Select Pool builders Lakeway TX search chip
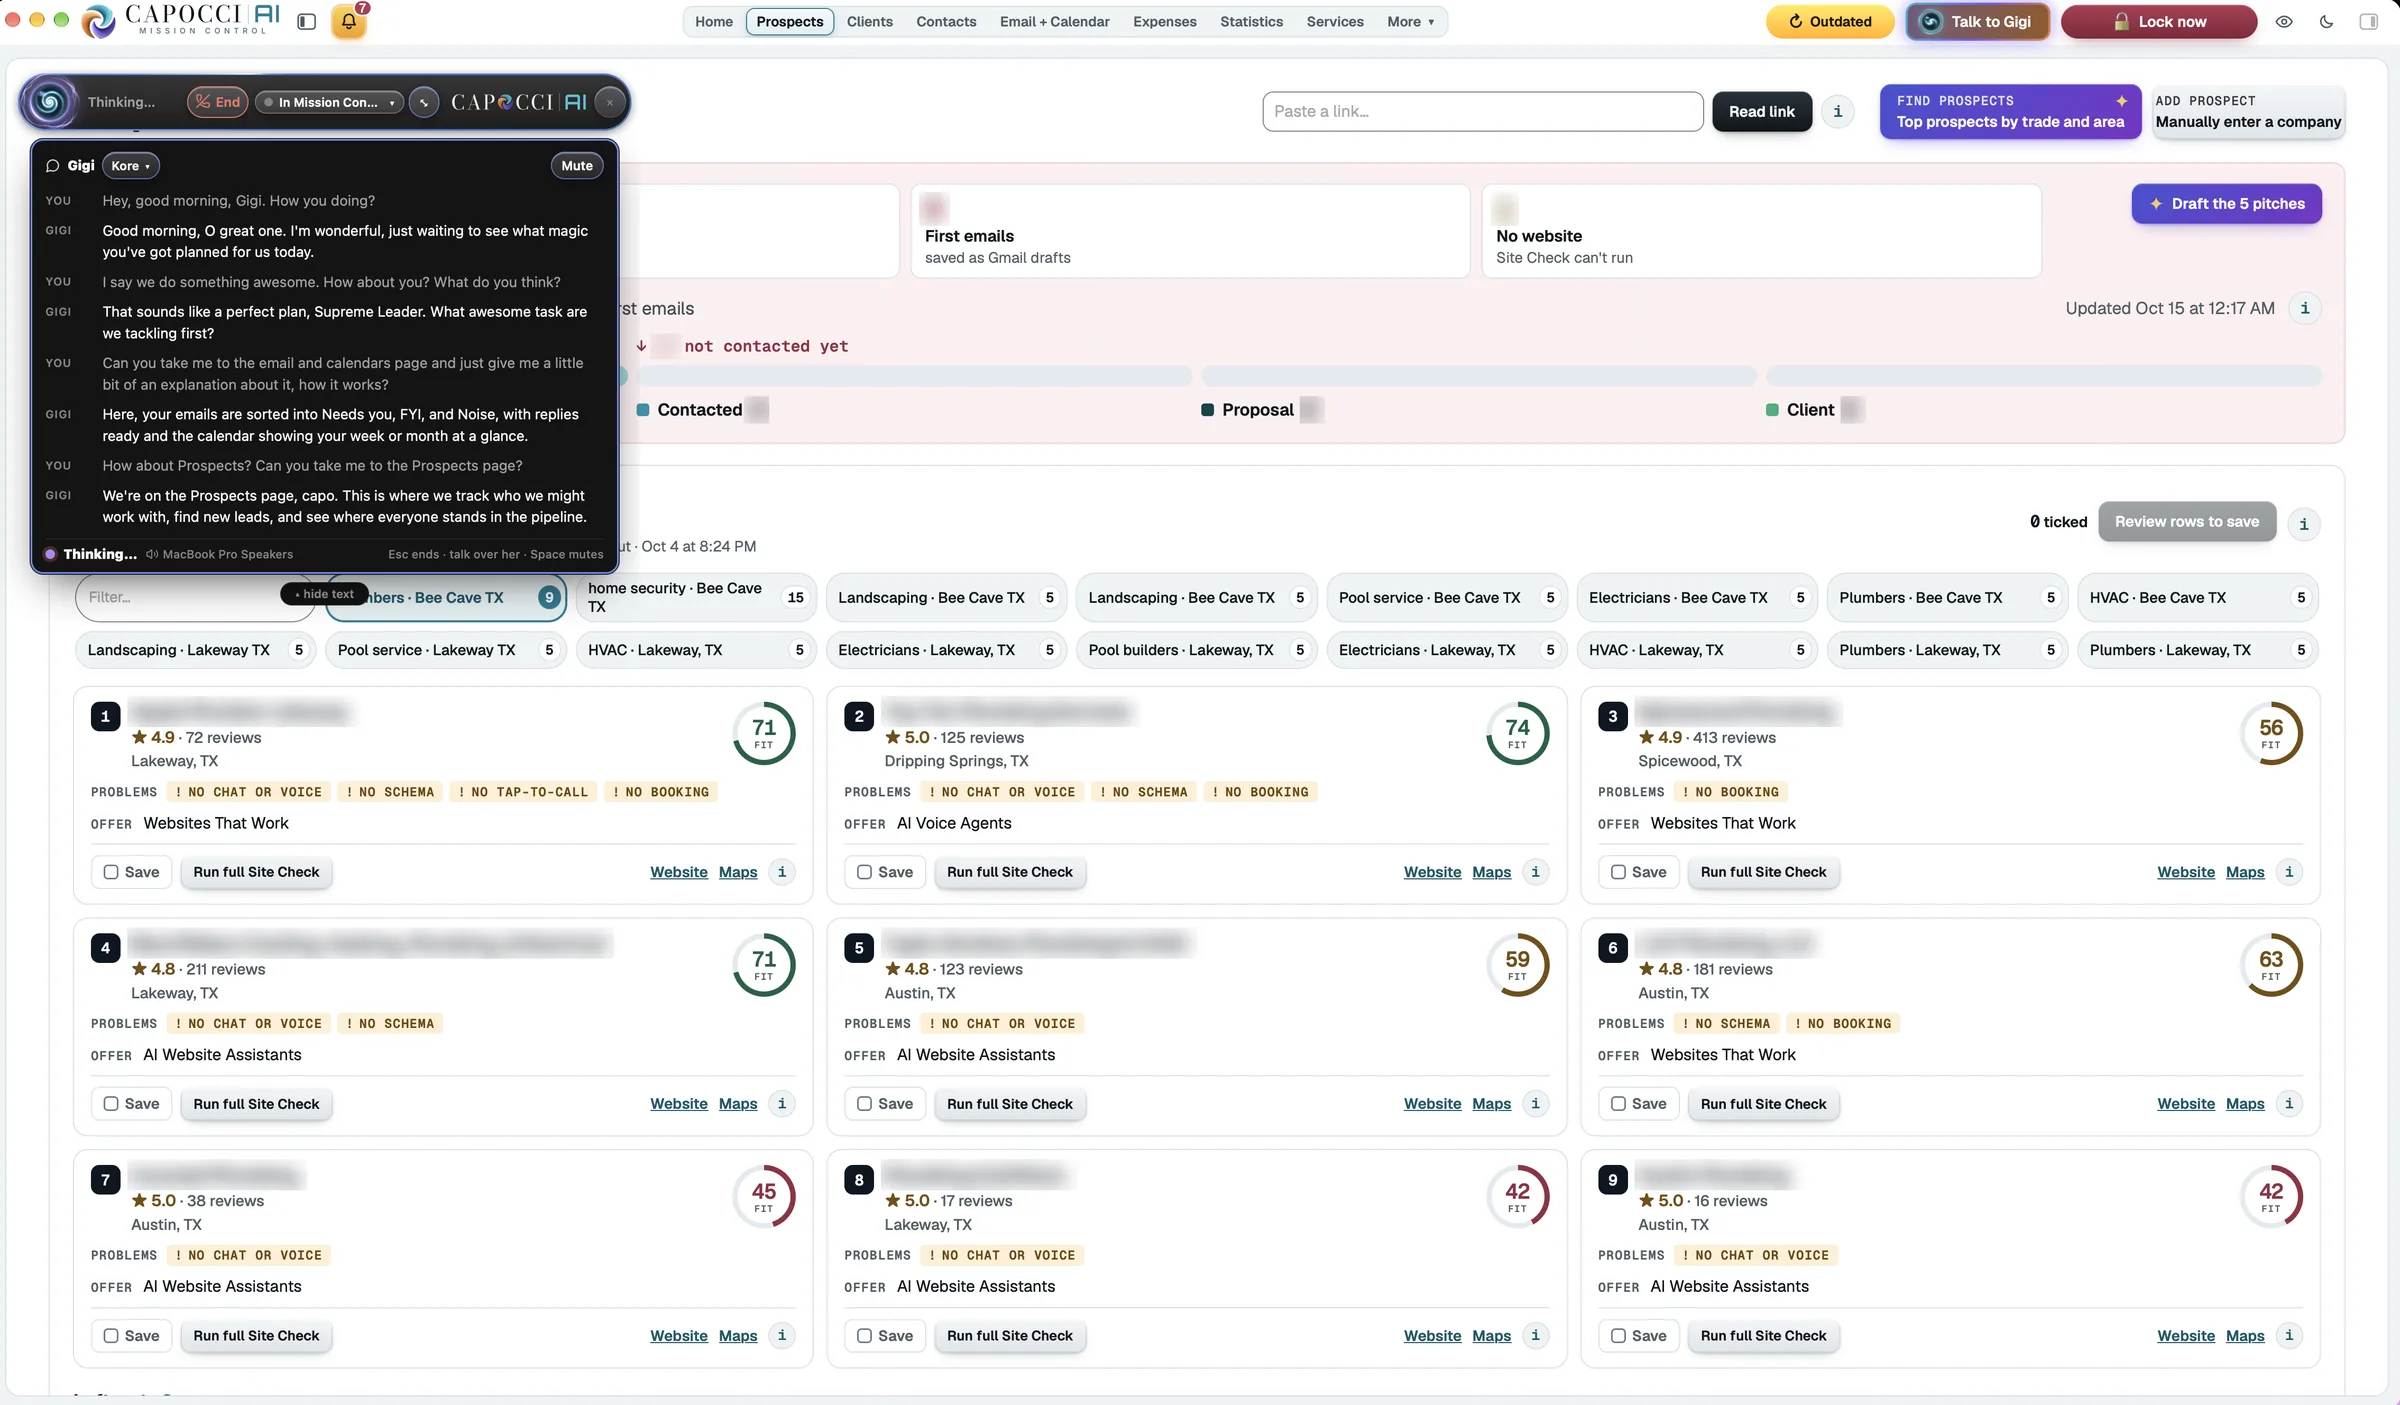This screenshot has width=2400, height=1405. click(x=1196, y=650)
